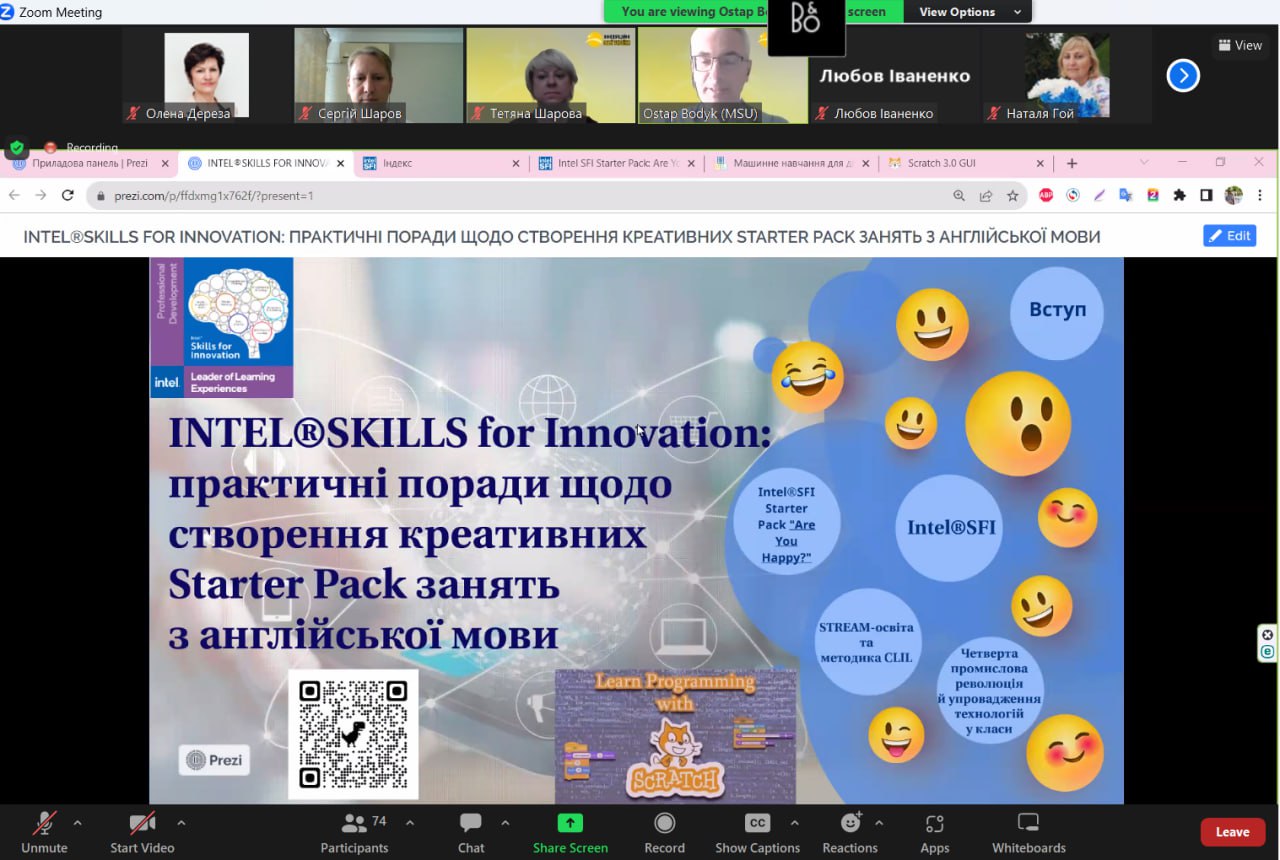Open video options arrow beside Start Video
This screenshot has height=860, width=1280.
[x=181, y=823]
